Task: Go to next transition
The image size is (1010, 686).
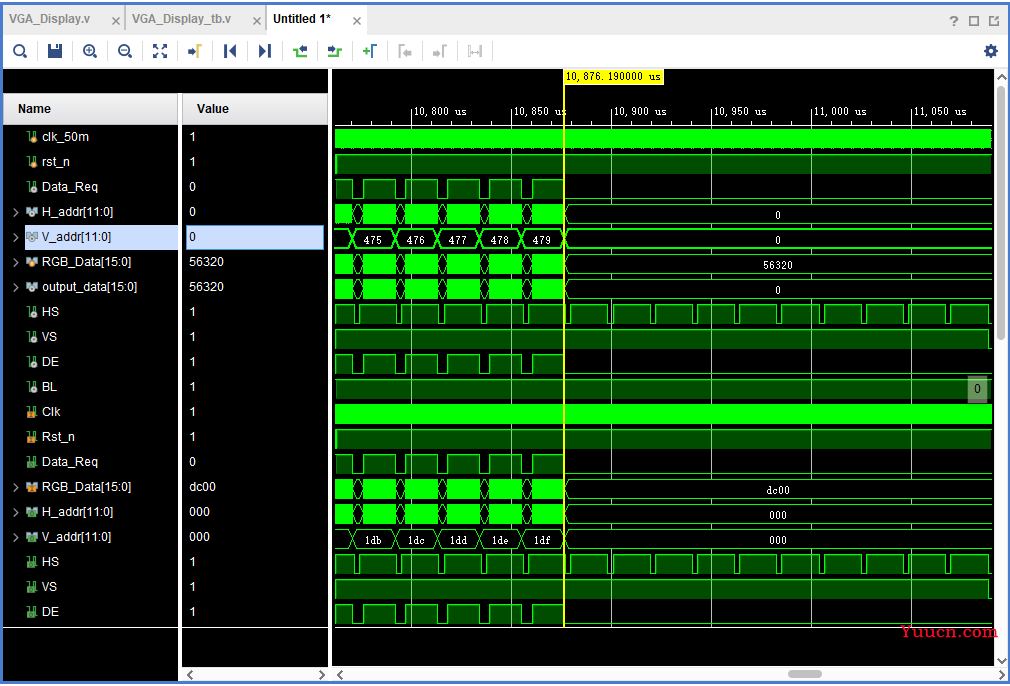Action: click(x=334, y=51)
